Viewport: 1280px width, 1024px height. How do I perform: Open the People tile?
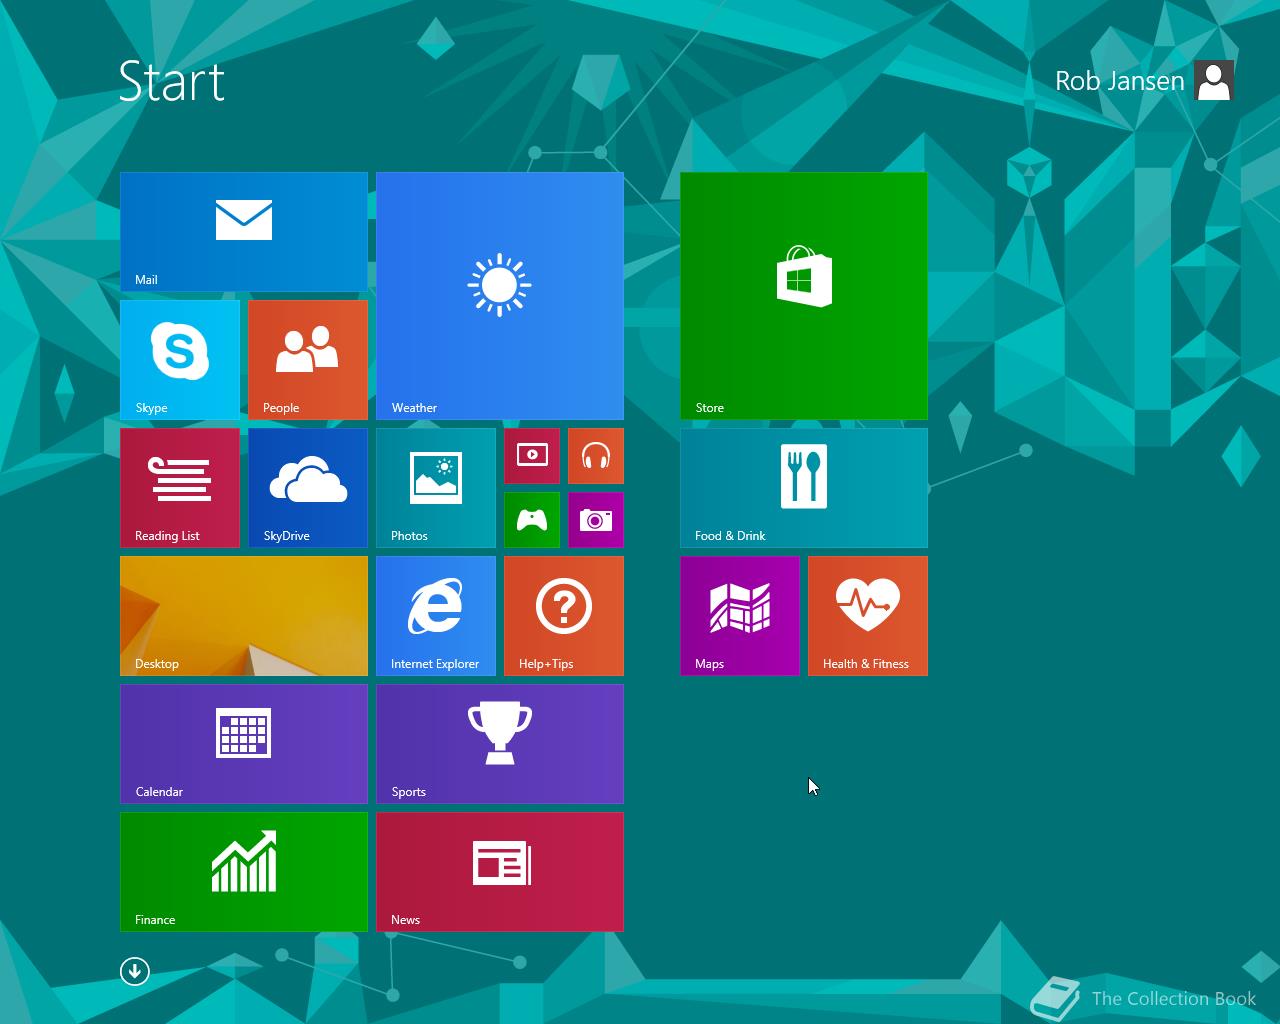point(308,360)
